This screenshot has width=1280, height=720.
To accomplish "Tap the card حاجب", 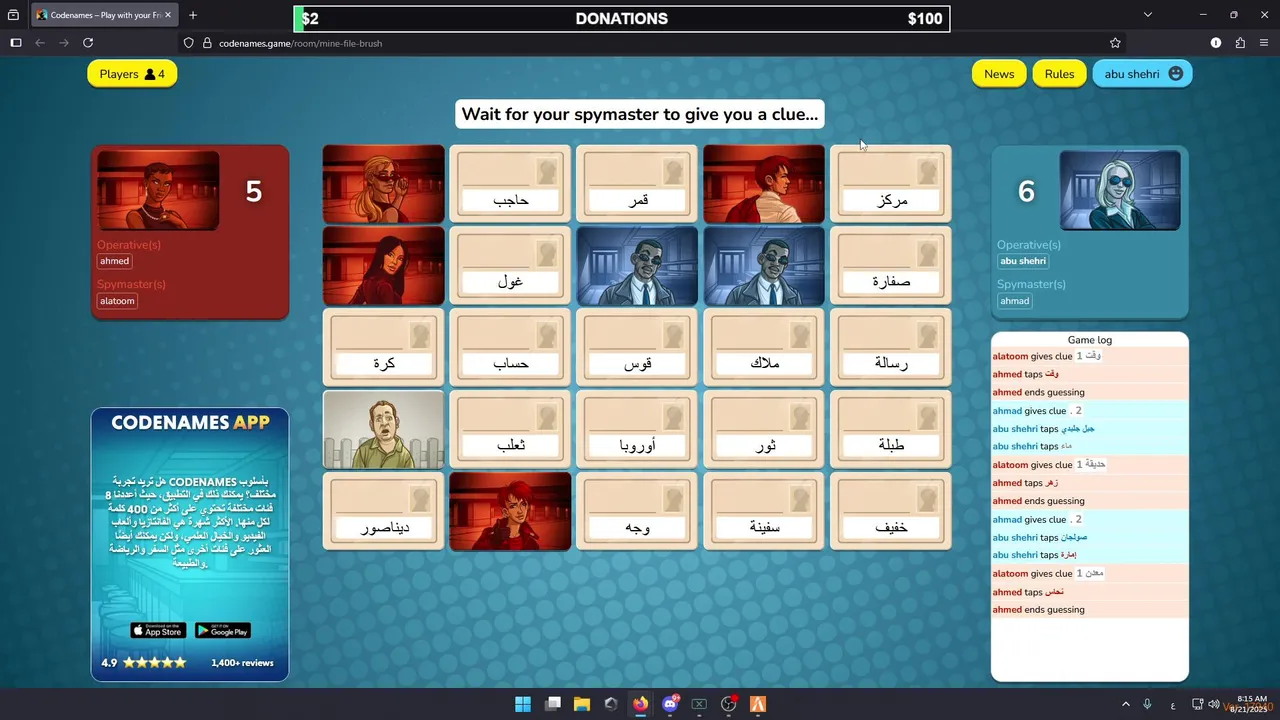I will click(510, 184).
